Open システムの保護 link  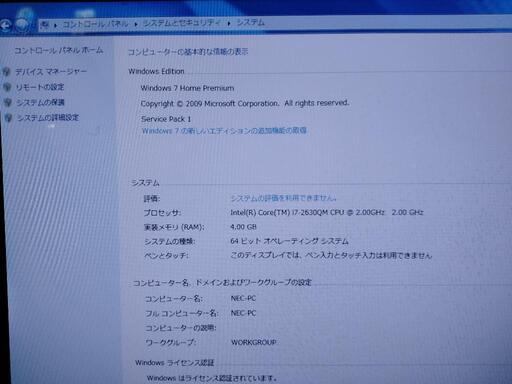tap(41, 102)
